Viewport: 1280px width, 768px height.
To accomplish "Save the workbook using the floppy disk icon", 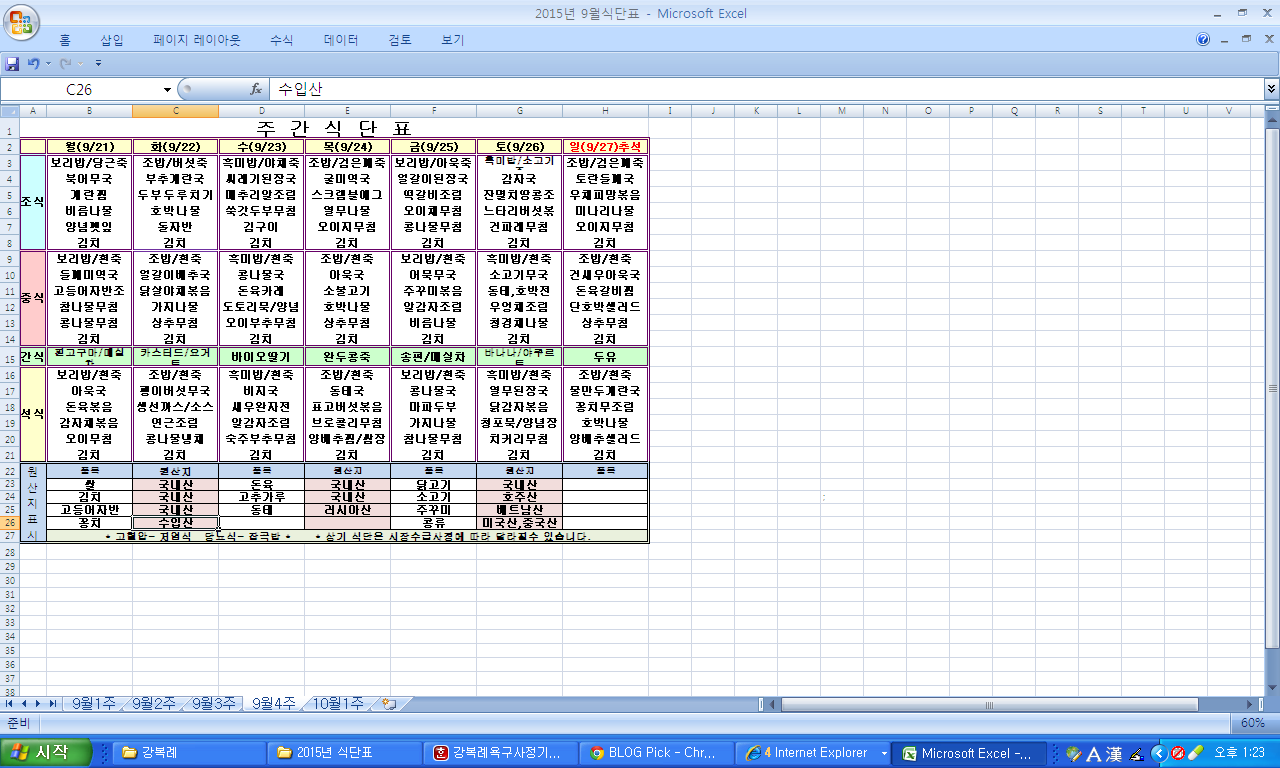I will (x=13, y=64).
